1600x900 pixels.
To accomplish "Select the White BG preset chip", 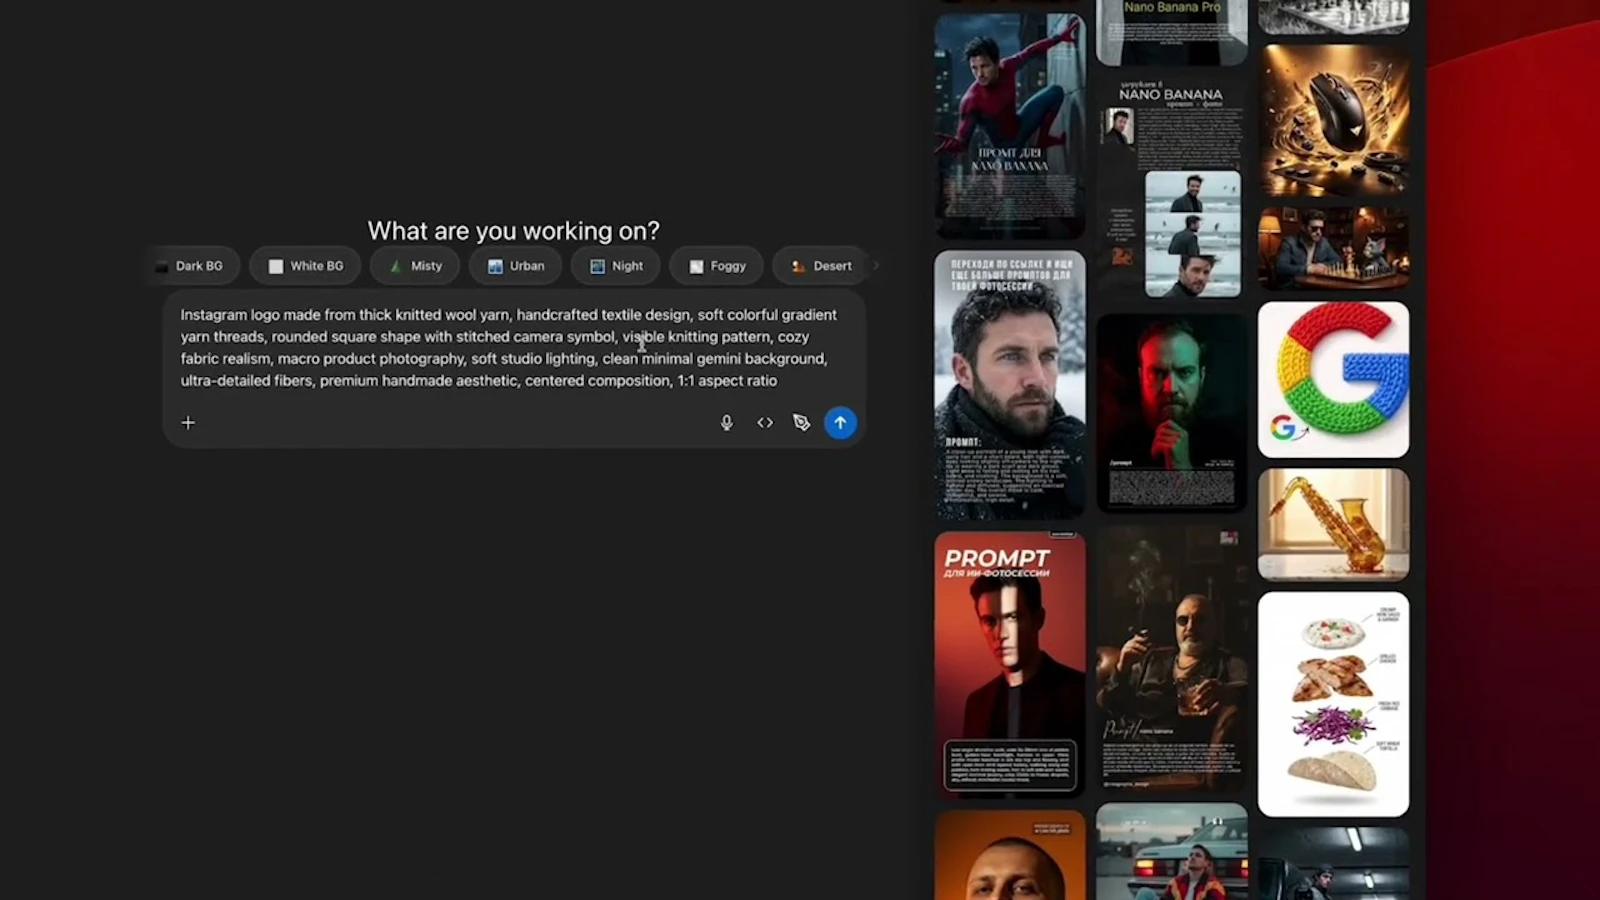I will (x=305, y=266).
